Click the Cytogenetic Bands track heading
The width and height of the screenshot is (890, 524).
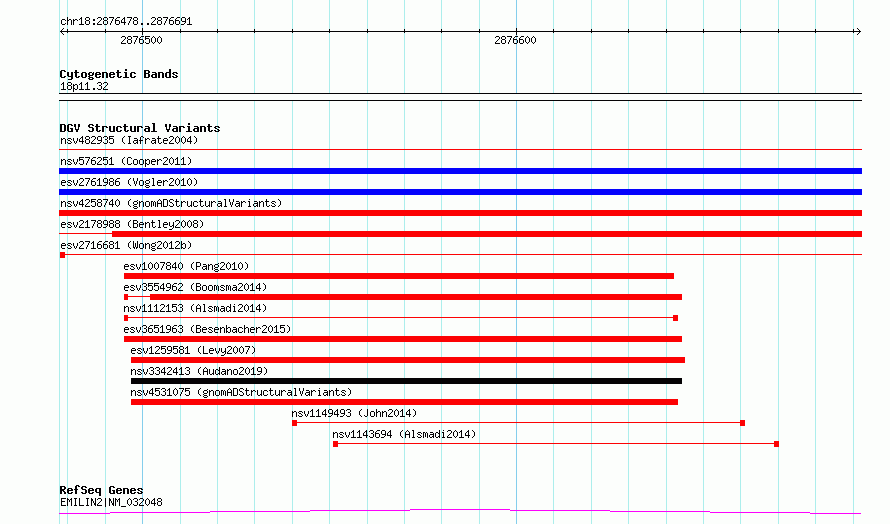tap(119, 74)
